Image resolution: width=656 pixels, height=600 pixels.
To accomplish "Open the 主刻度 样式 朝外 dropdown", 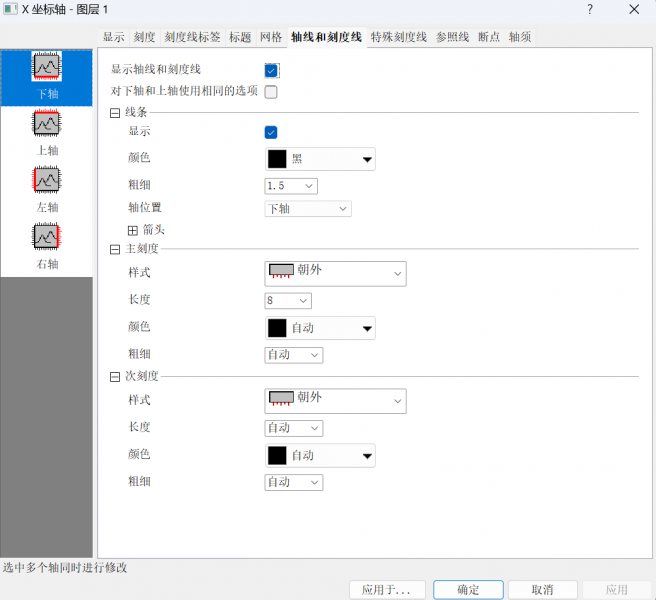I will tap(336, 274).
